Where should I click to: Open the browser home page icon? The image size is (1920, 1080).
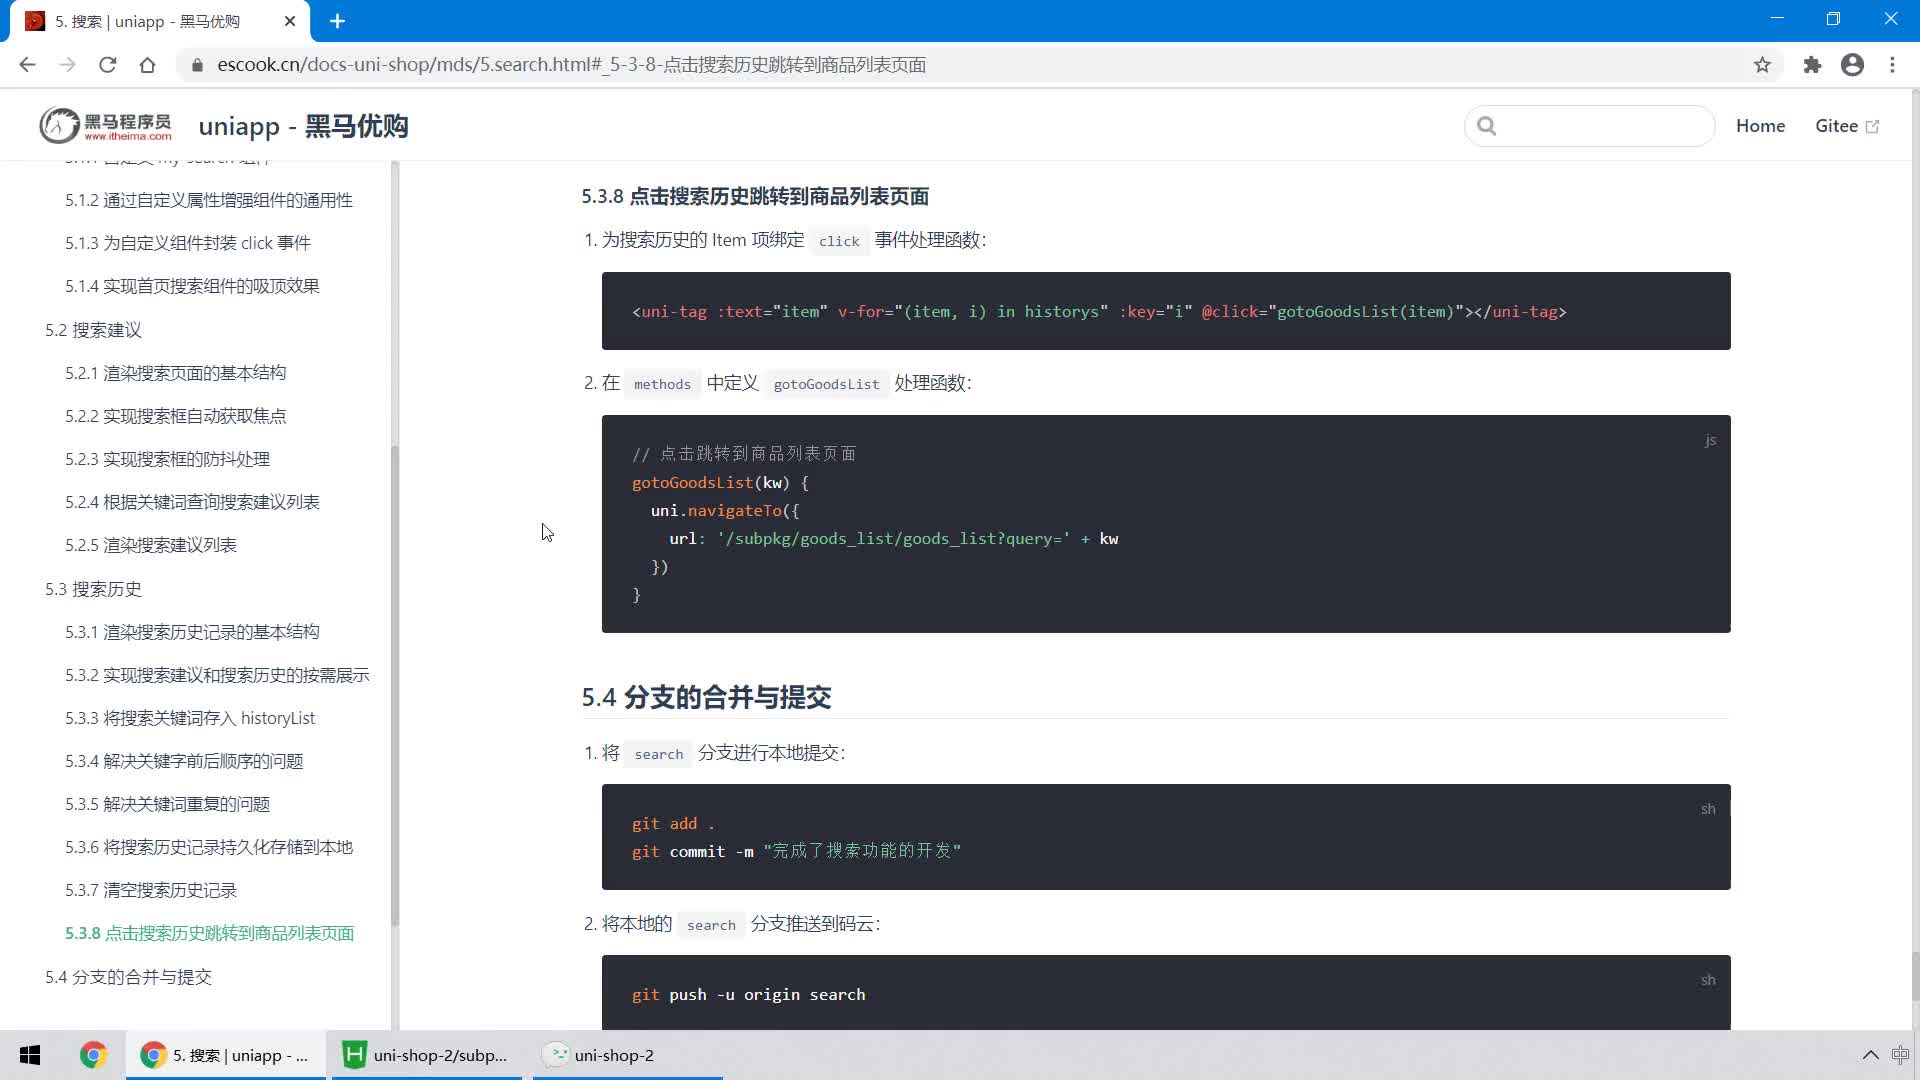coord(147,65)
